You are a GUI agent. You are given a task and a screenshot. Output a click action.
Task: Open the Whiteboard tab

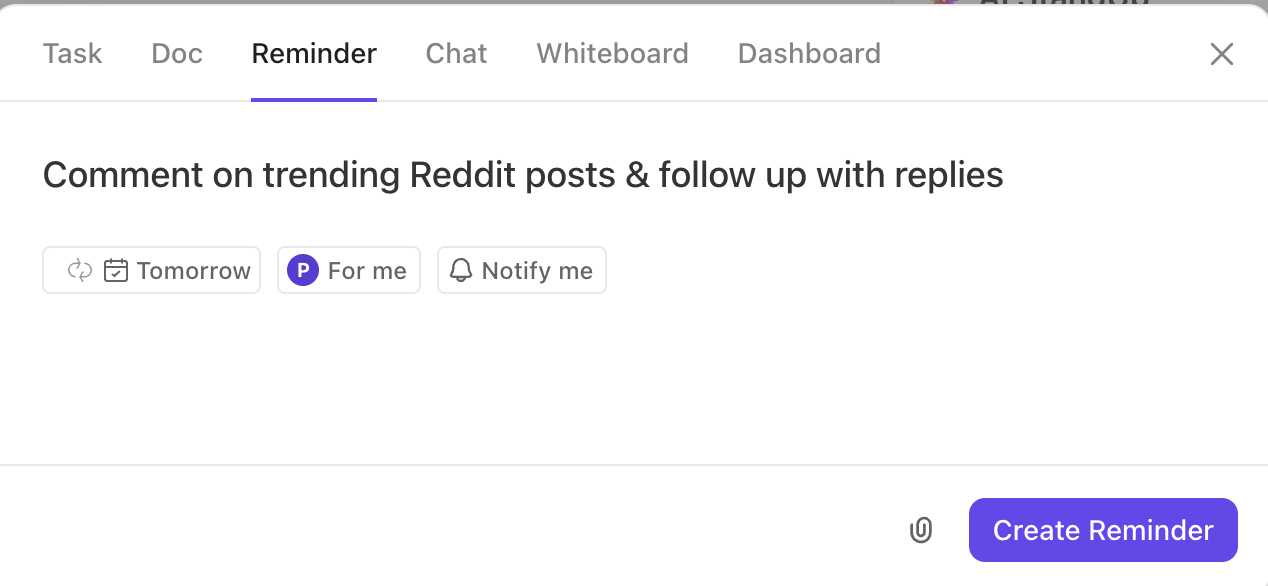point(612,53)
